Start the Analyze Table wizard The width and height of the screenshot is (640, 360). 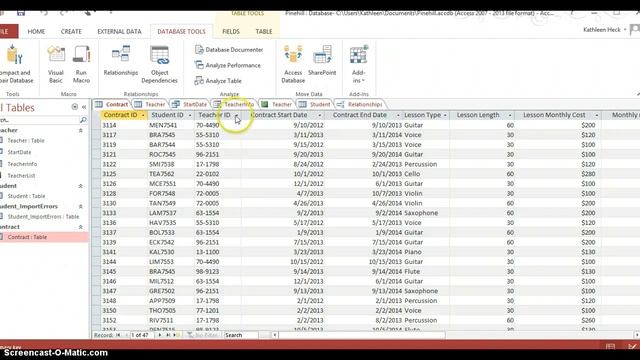pos(218,81)
